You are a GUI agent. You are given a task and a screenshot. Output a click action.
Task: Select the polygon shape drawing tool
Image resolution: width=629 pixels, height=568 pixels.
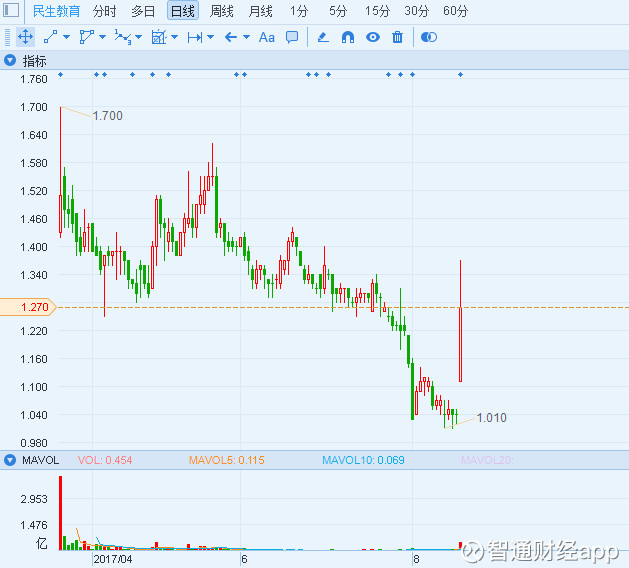86,37
